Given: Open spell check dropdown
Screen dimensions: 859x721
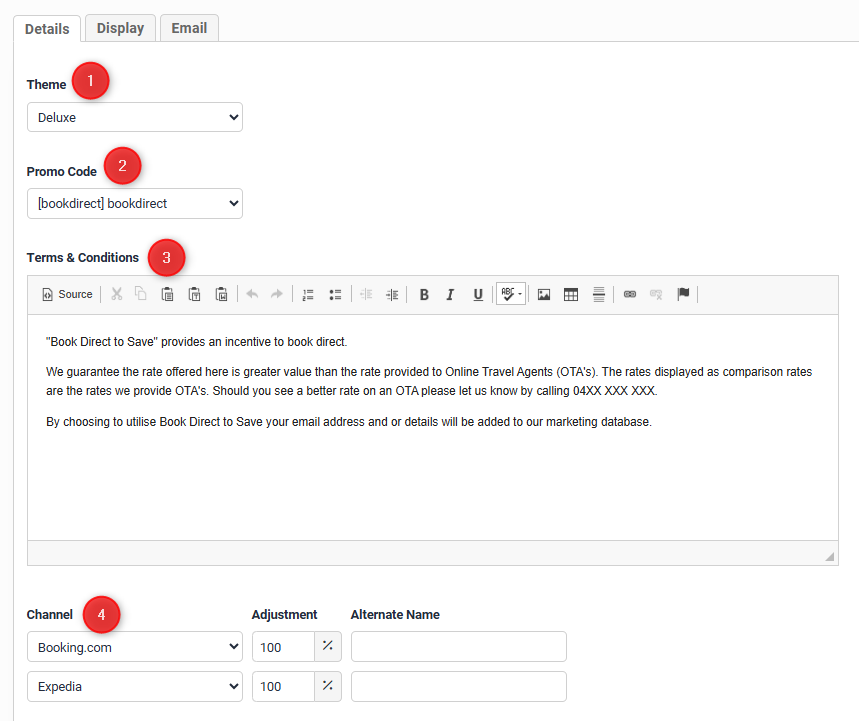Looking at the screenshot, I should (x=512, y=294).
